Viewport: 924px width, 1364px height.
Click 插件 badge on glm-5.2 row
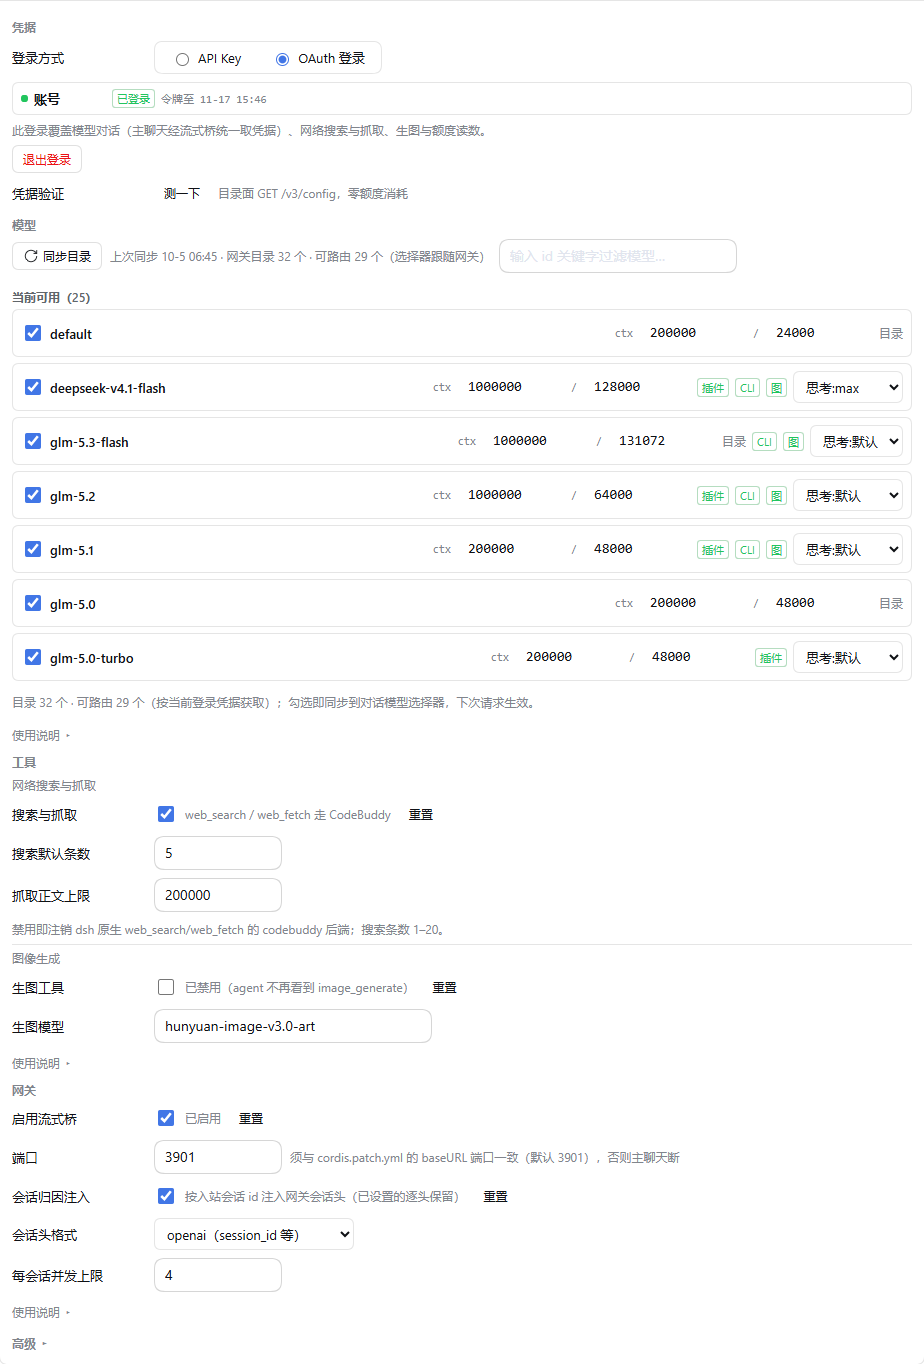[713, 496]
